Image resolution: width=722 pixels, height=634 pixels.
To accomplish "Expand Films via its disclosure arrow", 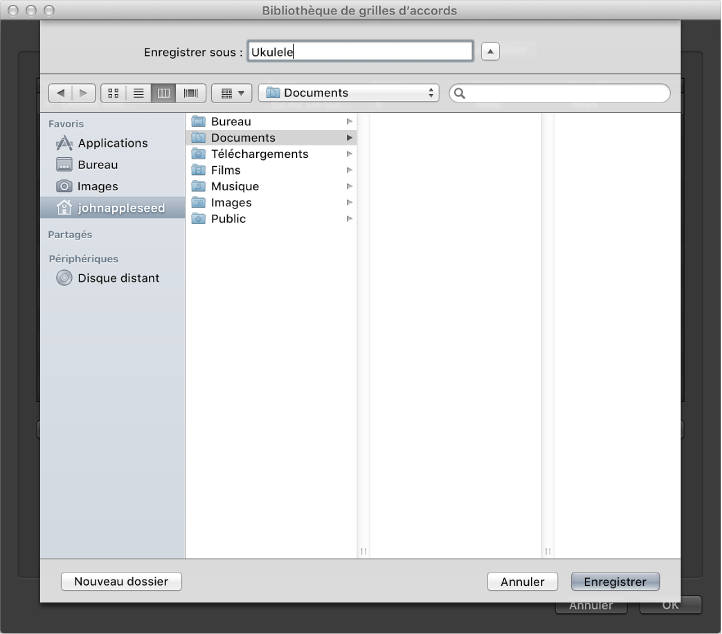I will 349,170.
